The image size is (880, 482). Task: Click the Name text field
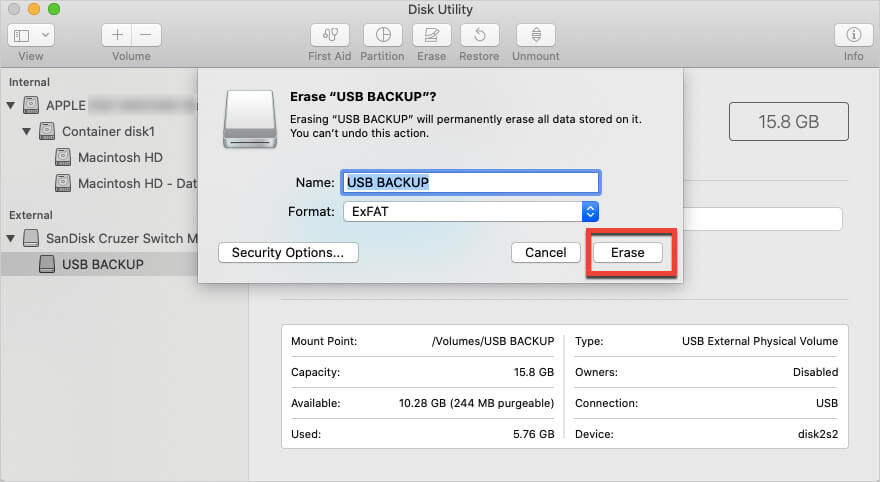470,182
